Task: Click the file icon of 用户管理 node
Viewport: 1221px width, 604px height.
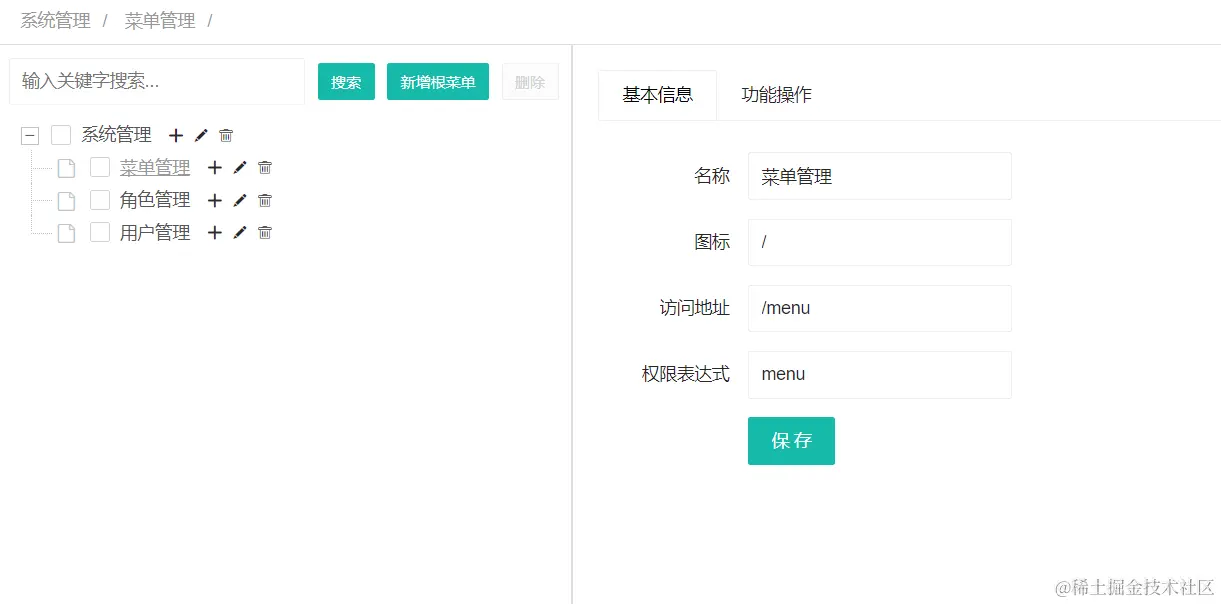Action: point(66,233)
